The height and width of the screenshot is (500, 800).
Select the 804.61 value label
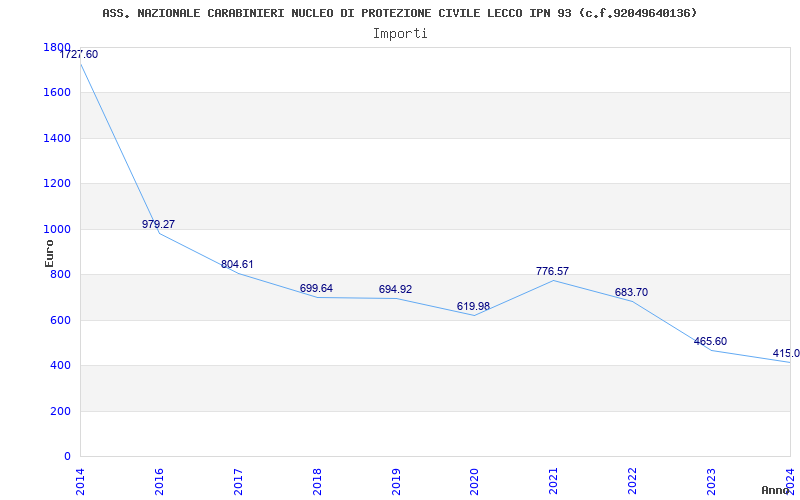tap(237, 265)
